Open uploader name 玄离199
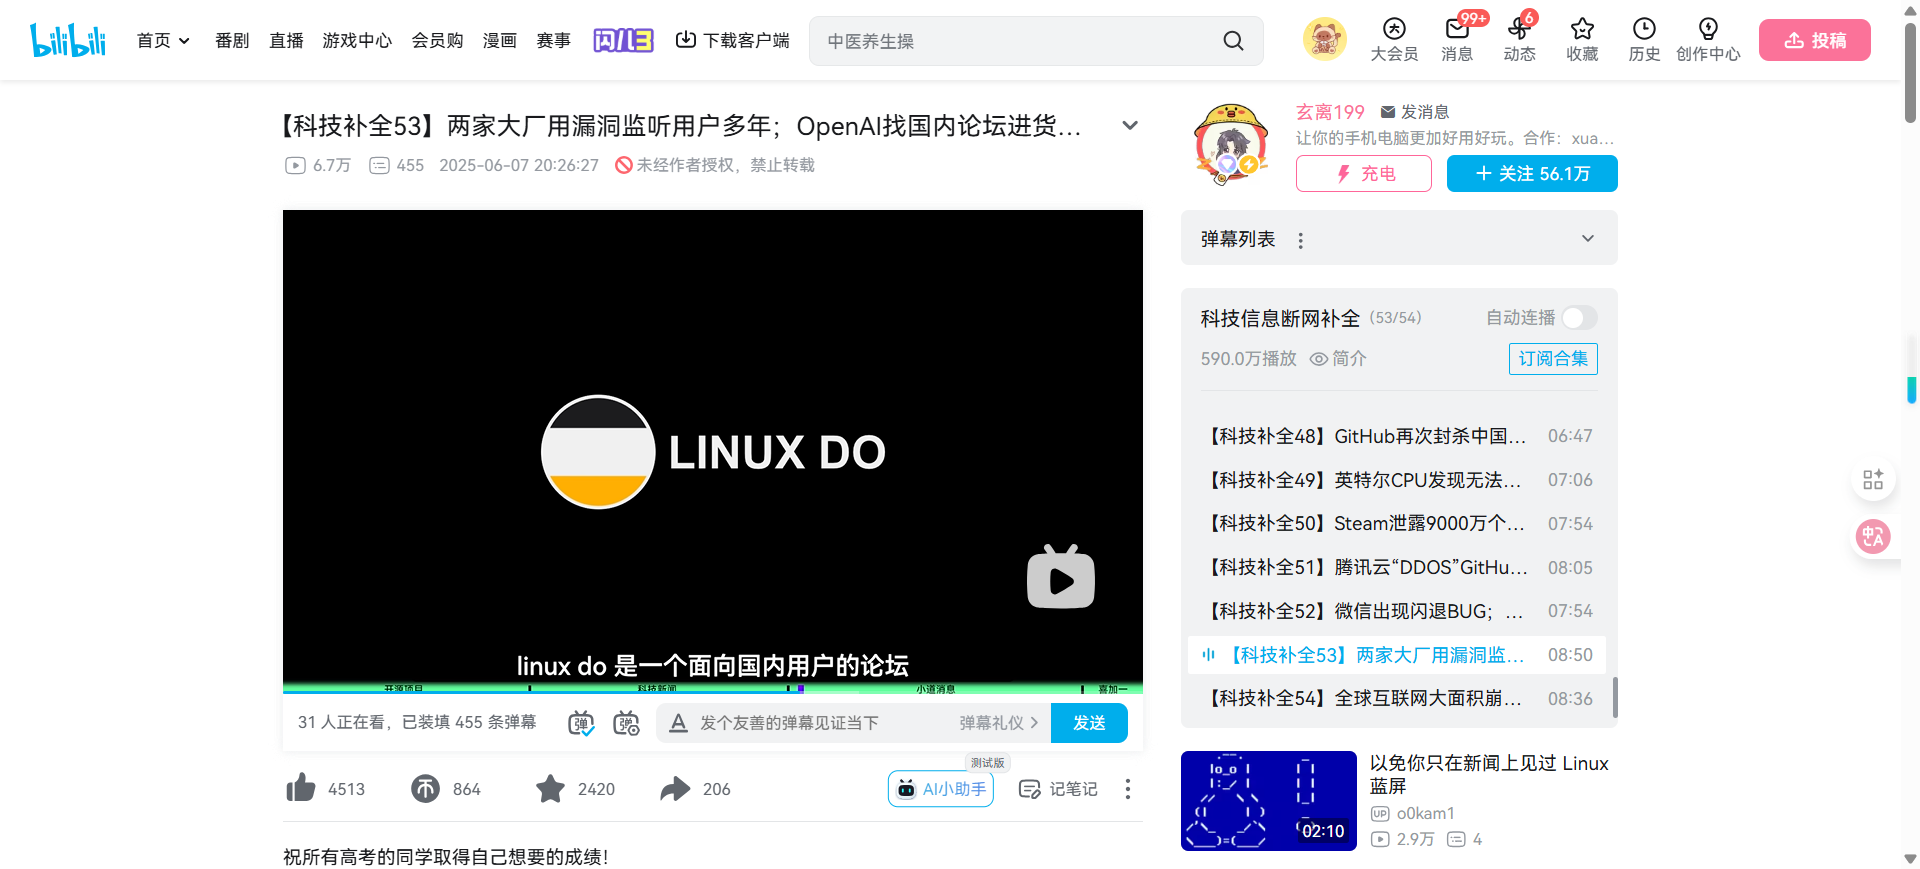This screenshot has width=1920, height=869. [1330, 112]
